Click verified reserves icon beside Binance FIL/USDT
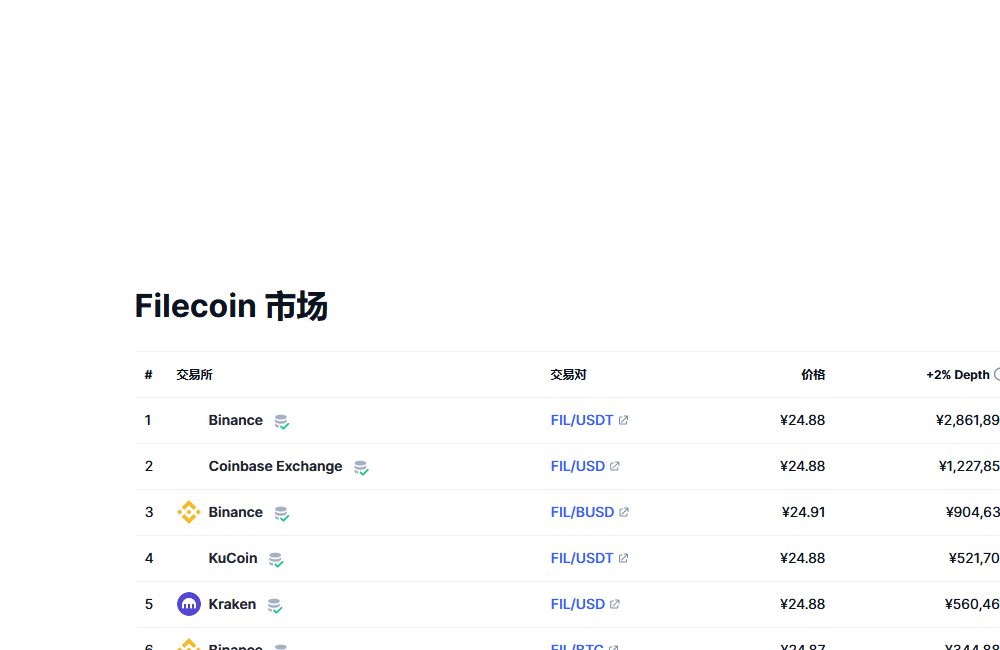Viewport: 1000px width, 650px height. tap(282, 422)
